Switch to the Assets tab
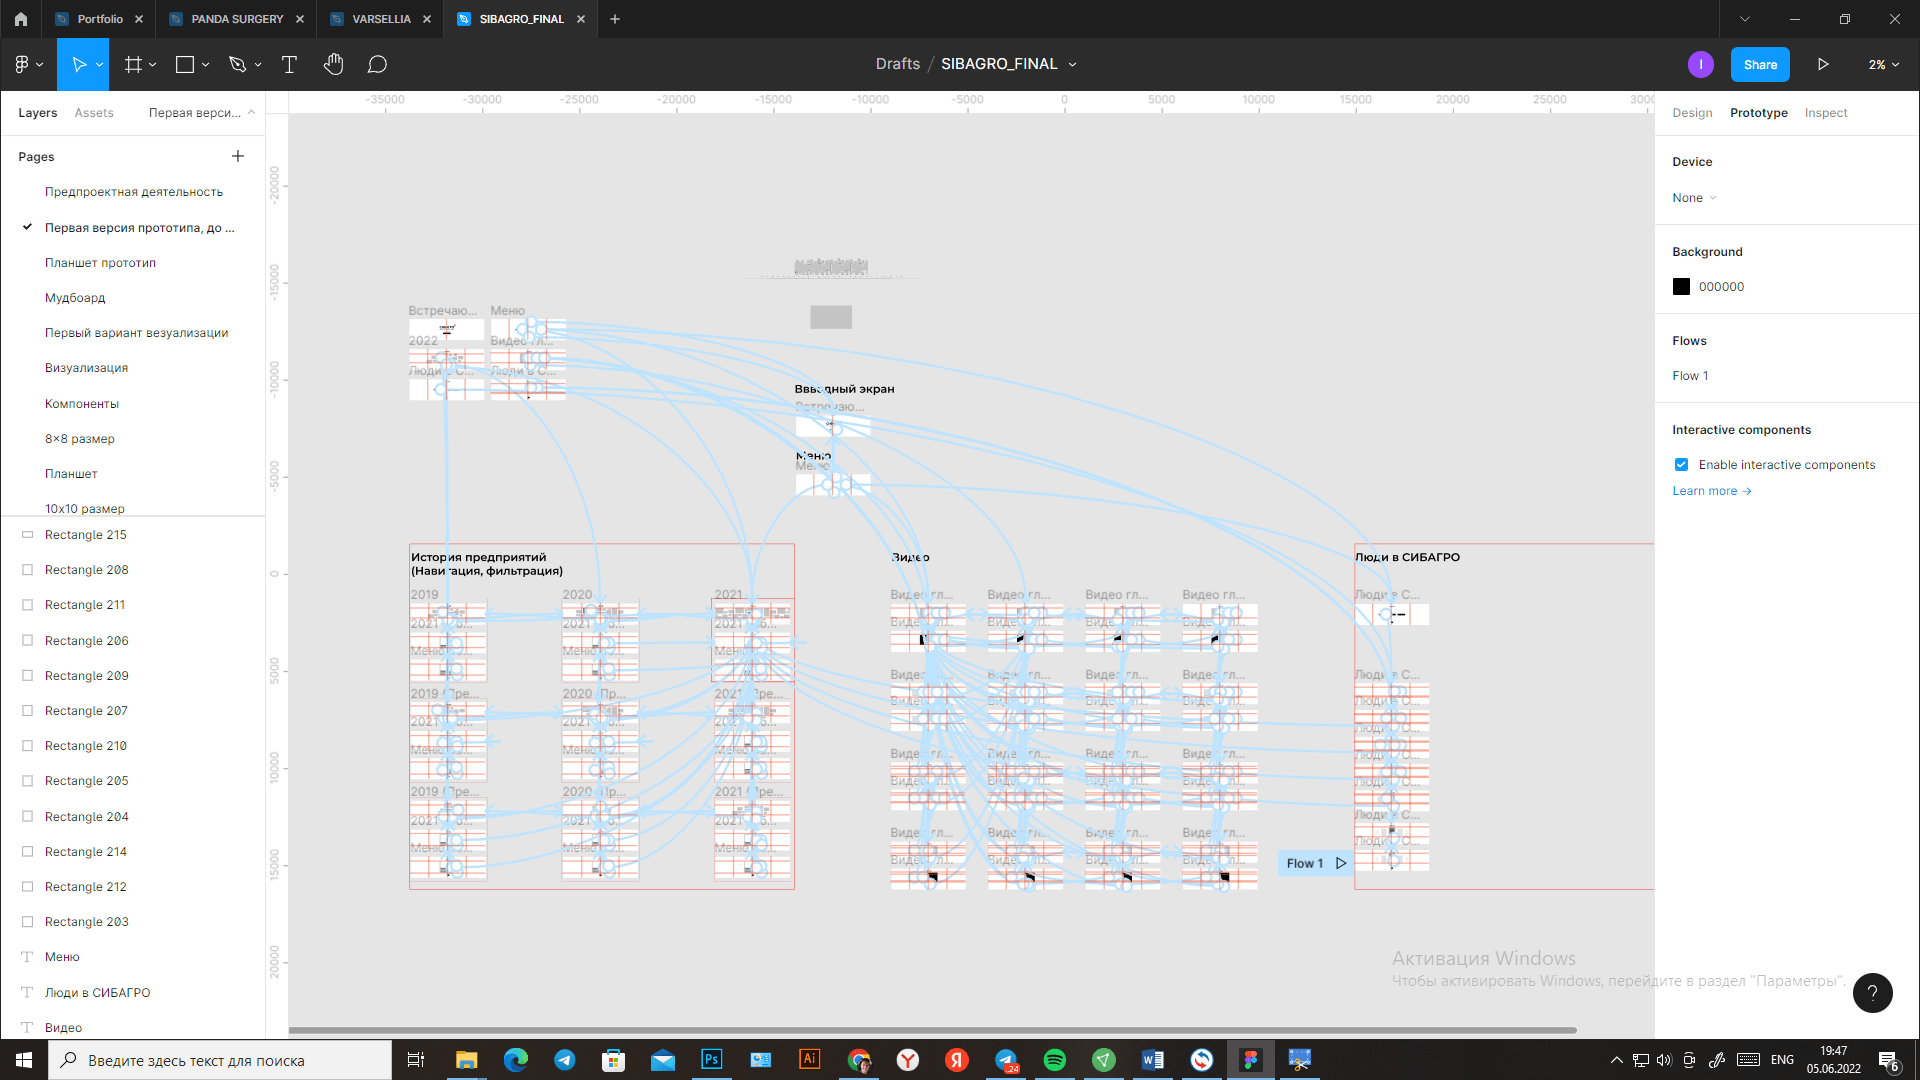 (94, 113)
